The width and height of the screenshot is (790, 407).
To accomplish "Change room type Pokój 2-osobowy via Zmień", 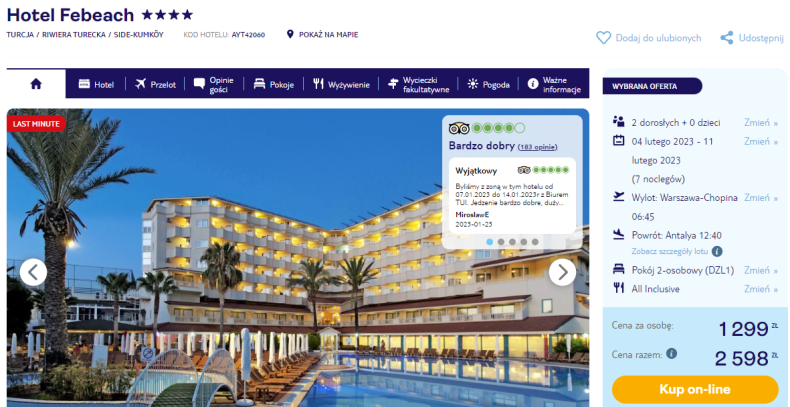I will pos(761,270).
